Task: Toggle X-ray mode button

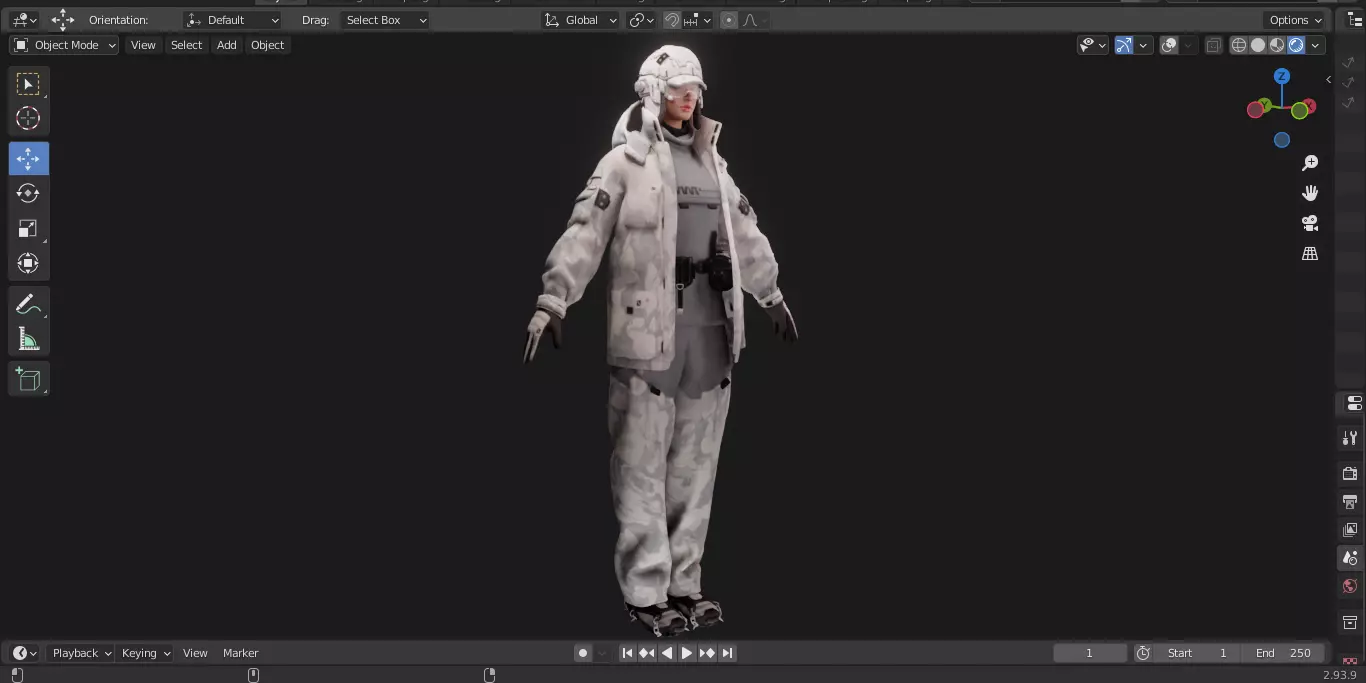Action: pyautogui.click(x=1213, y=45)
